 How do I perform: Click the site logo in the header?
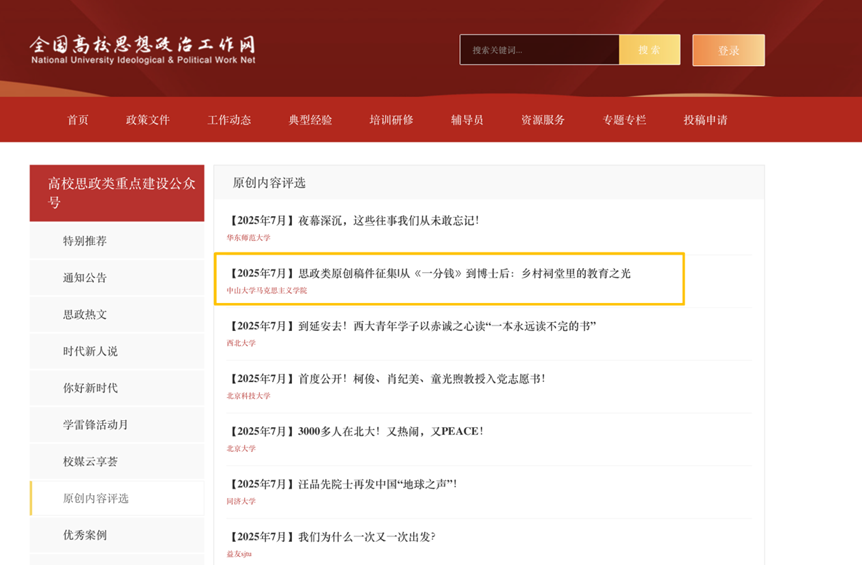tap(143, 50)
